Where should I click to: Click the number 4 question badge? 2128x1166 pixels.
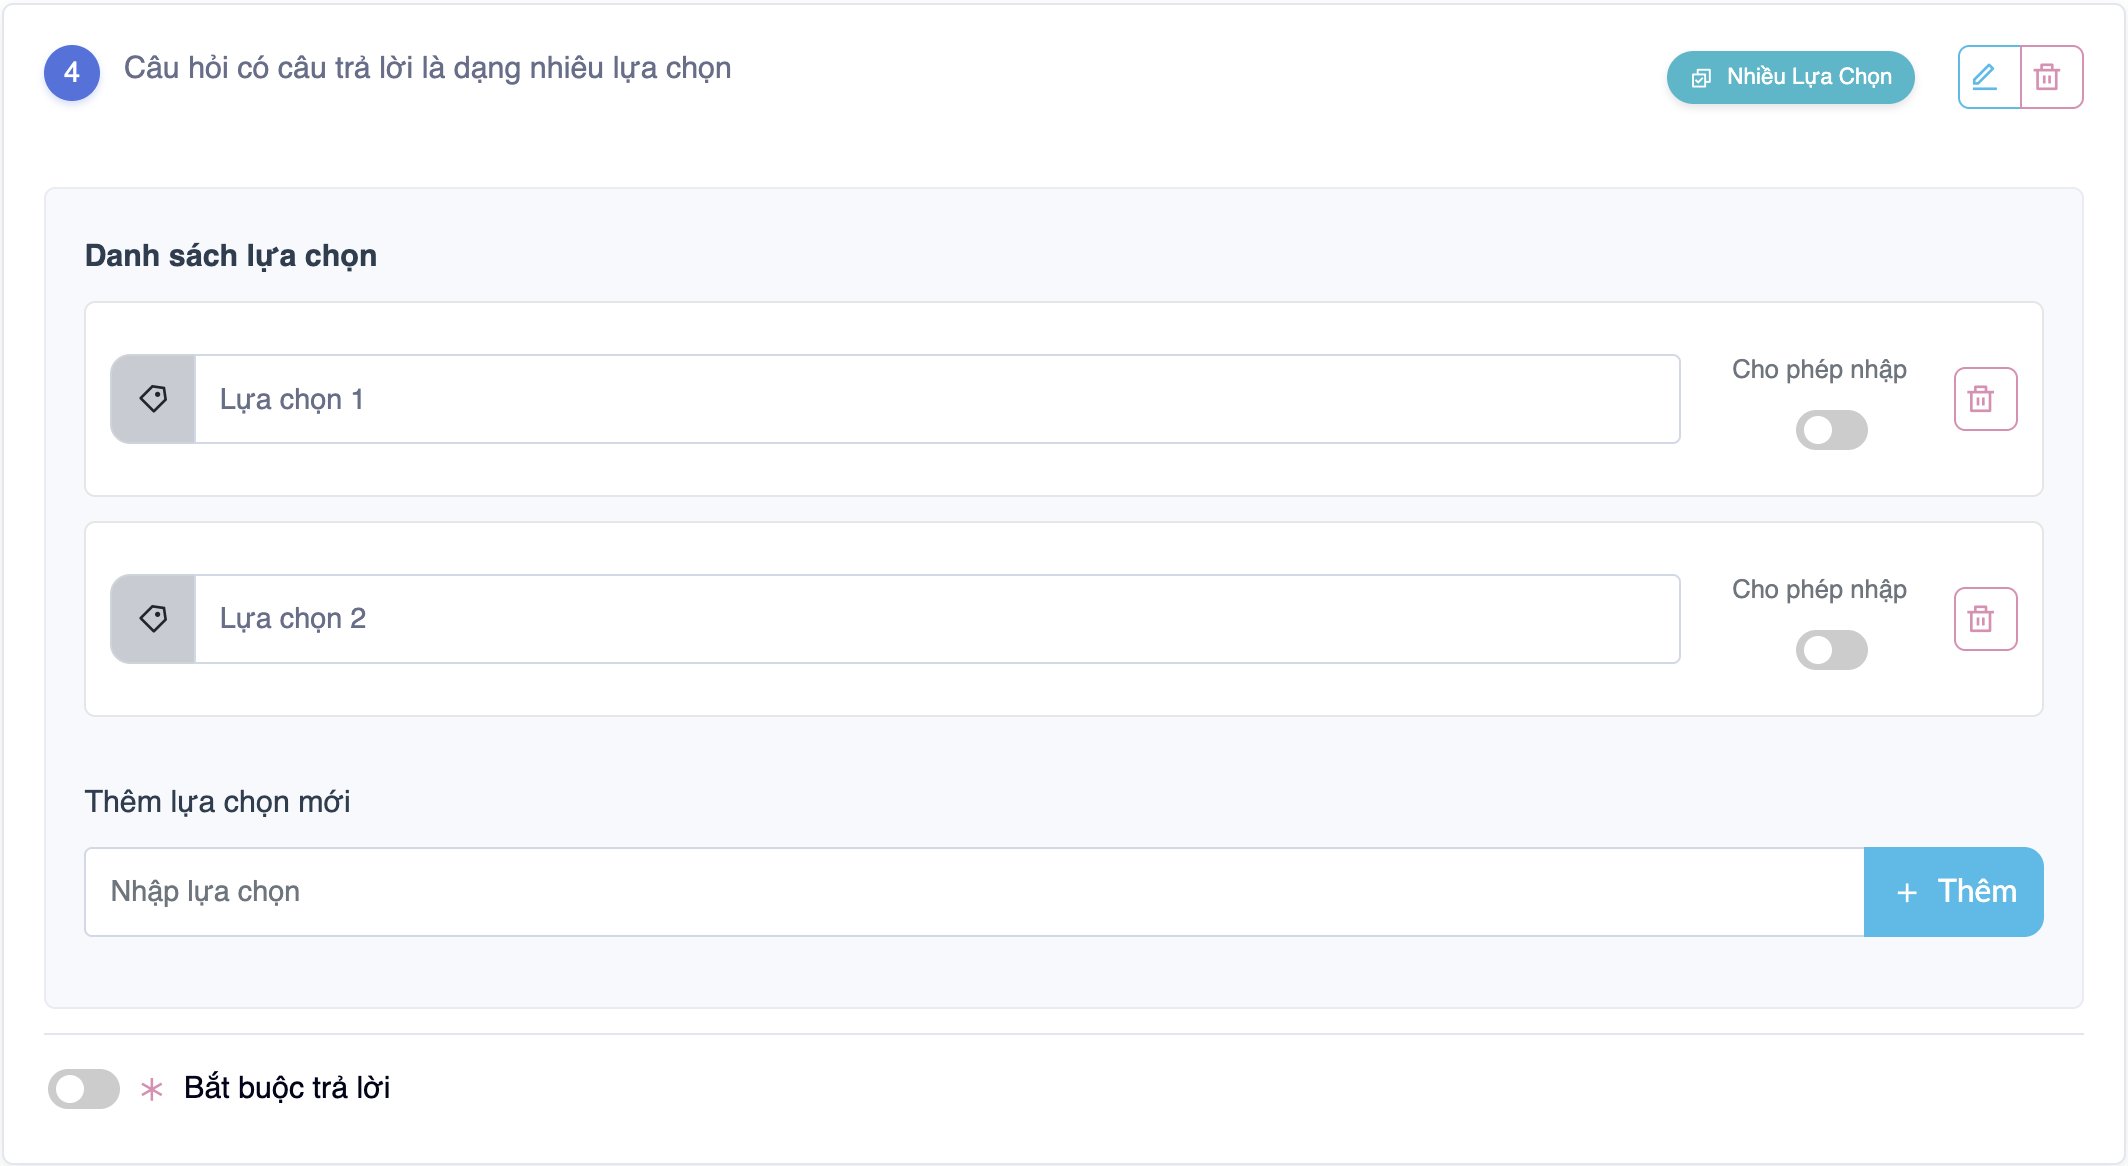click(72, 73)
